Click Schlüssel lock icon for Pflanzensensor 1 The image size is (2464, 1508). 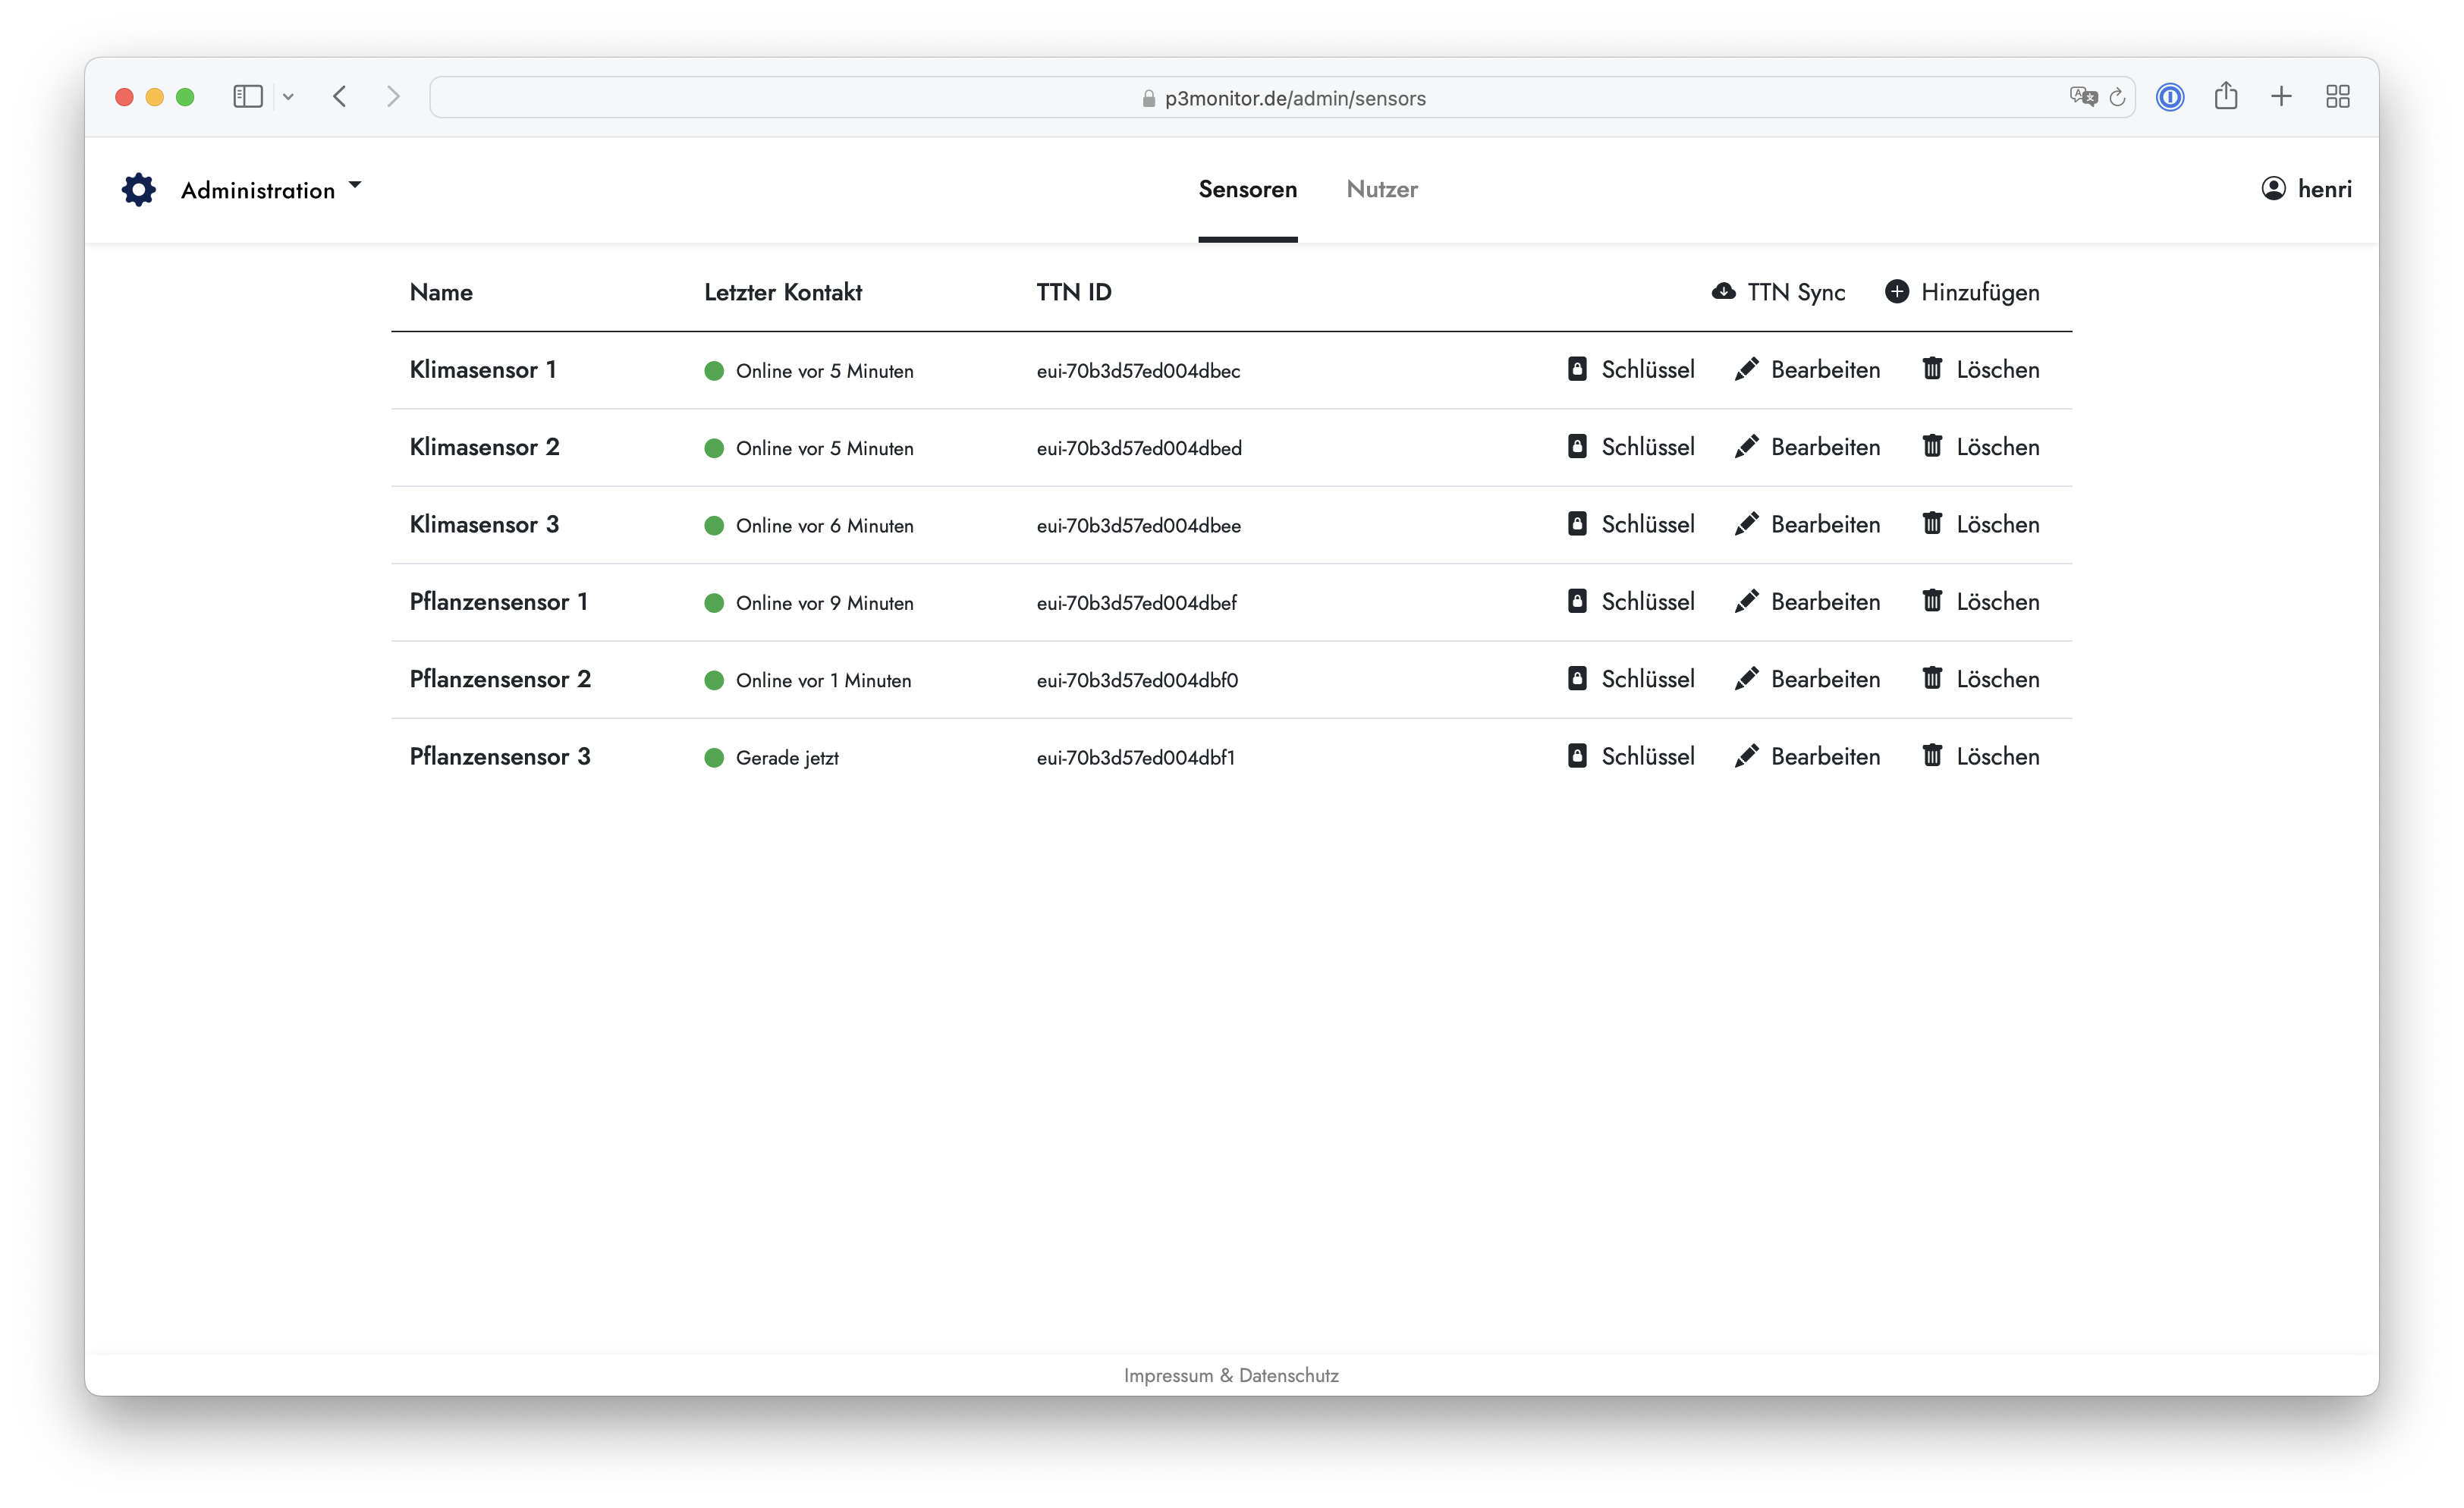1577,601
